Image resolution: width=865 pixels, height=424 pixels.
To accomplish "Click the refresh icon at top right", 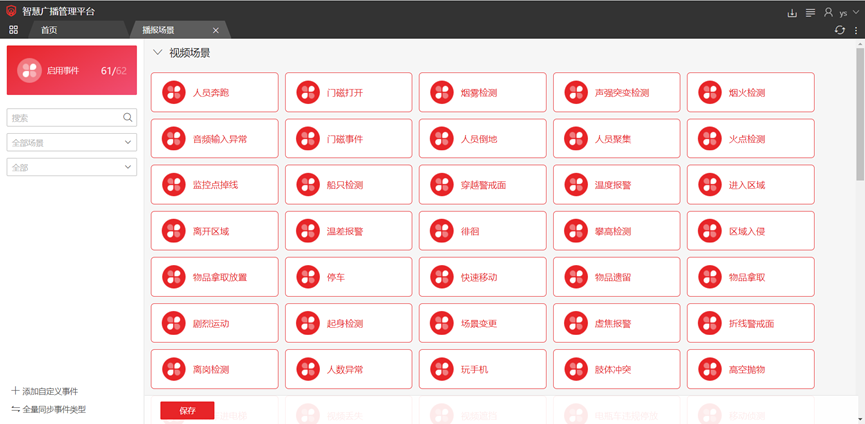I will click(840, 30).
